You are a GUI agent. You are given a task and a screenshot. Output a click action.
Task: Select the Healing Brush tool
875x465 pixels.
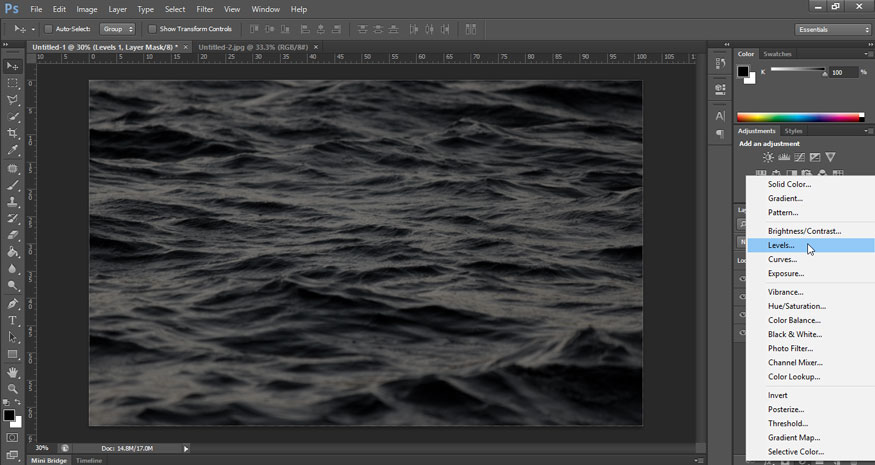[x=12, y=169]
